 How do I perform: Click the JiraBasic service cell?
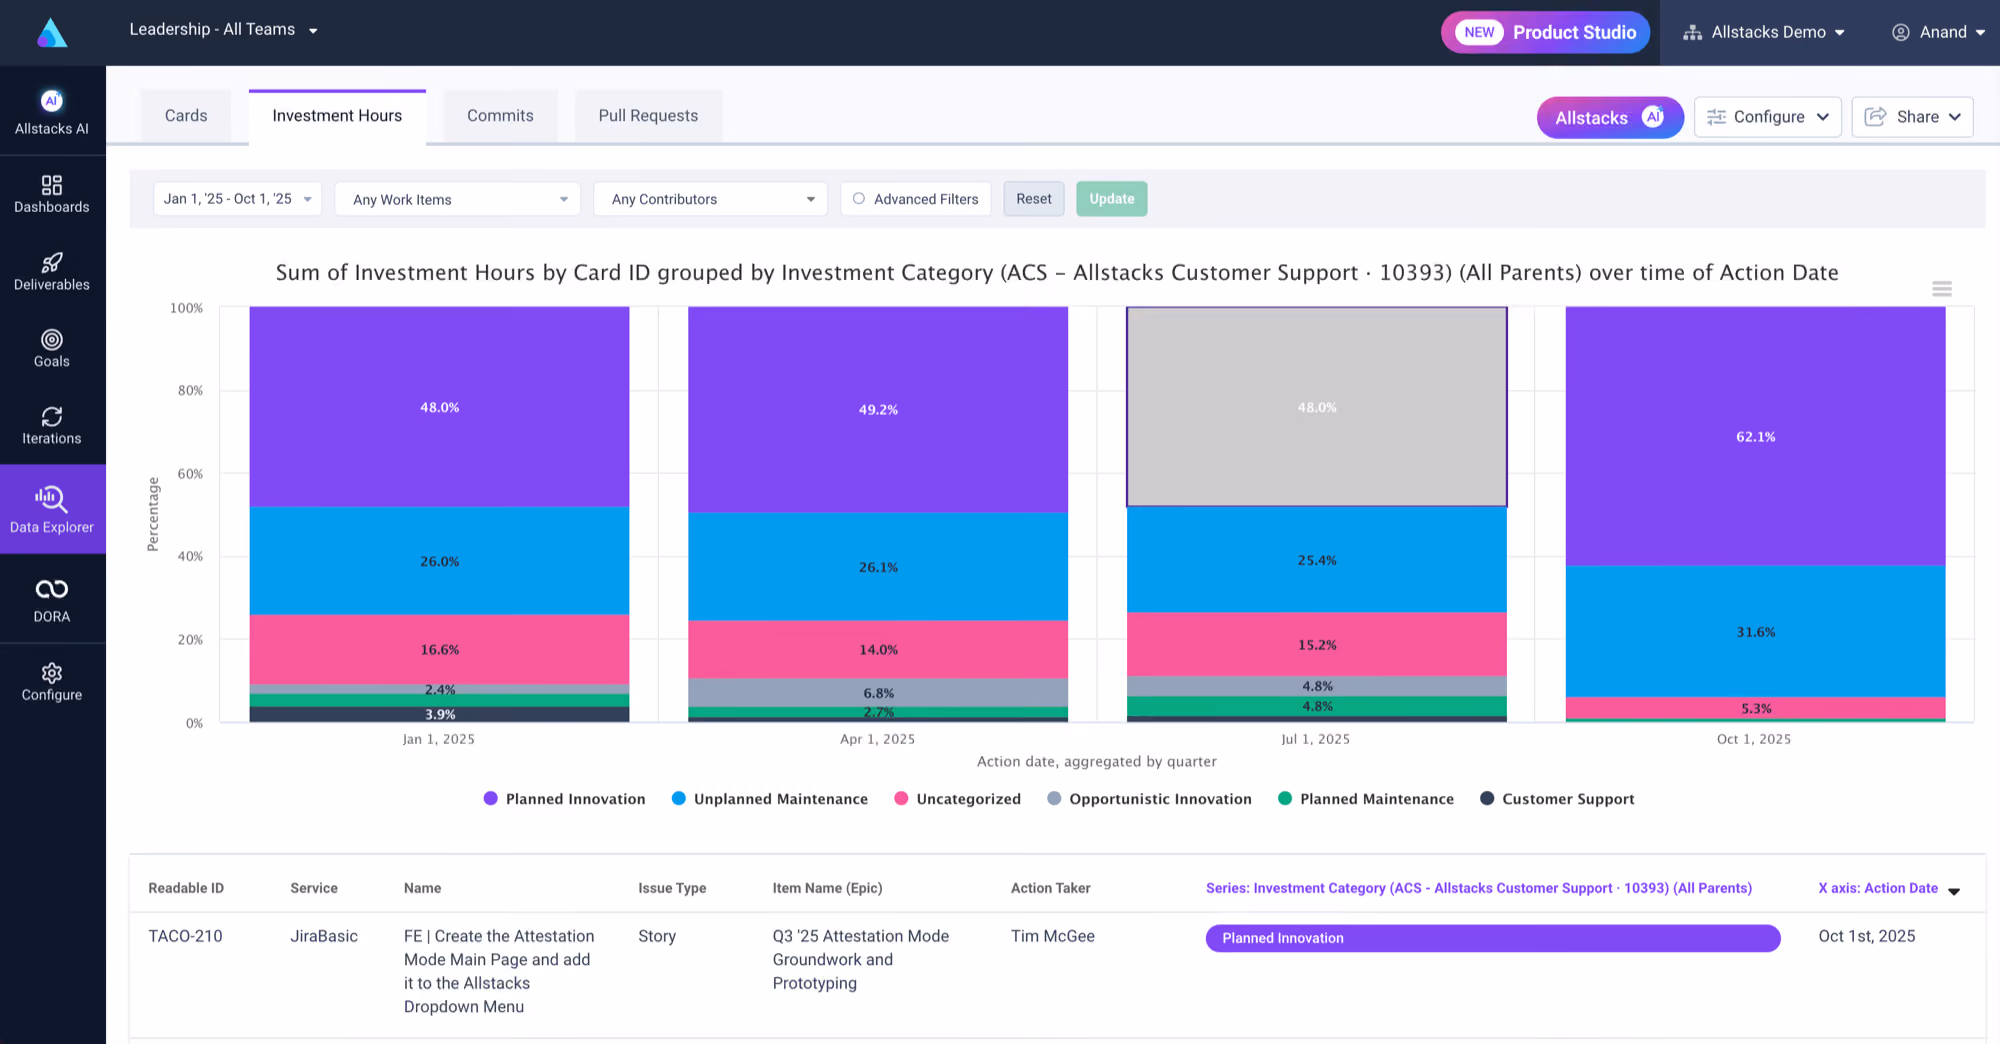click(324, 936)
